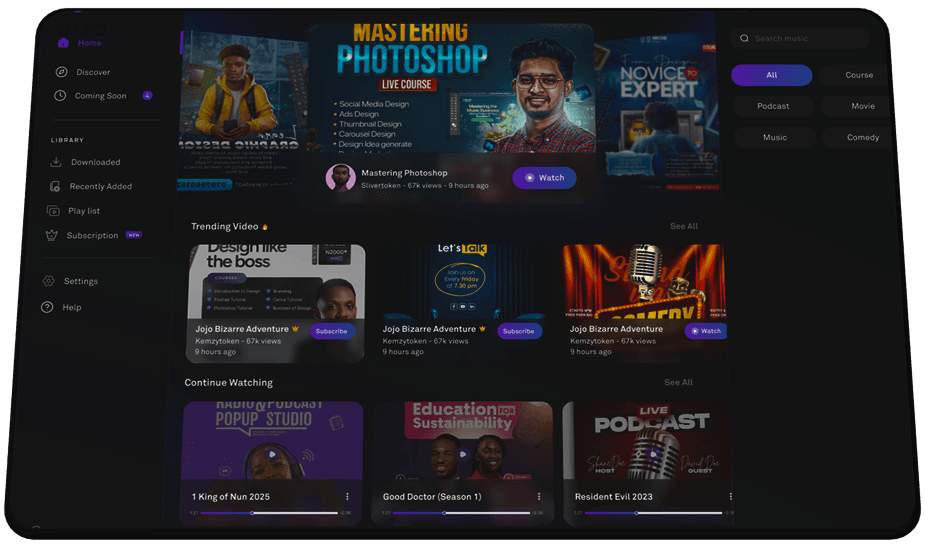Open options menu for Good Doctor (Season 1)

coord(537,496)
